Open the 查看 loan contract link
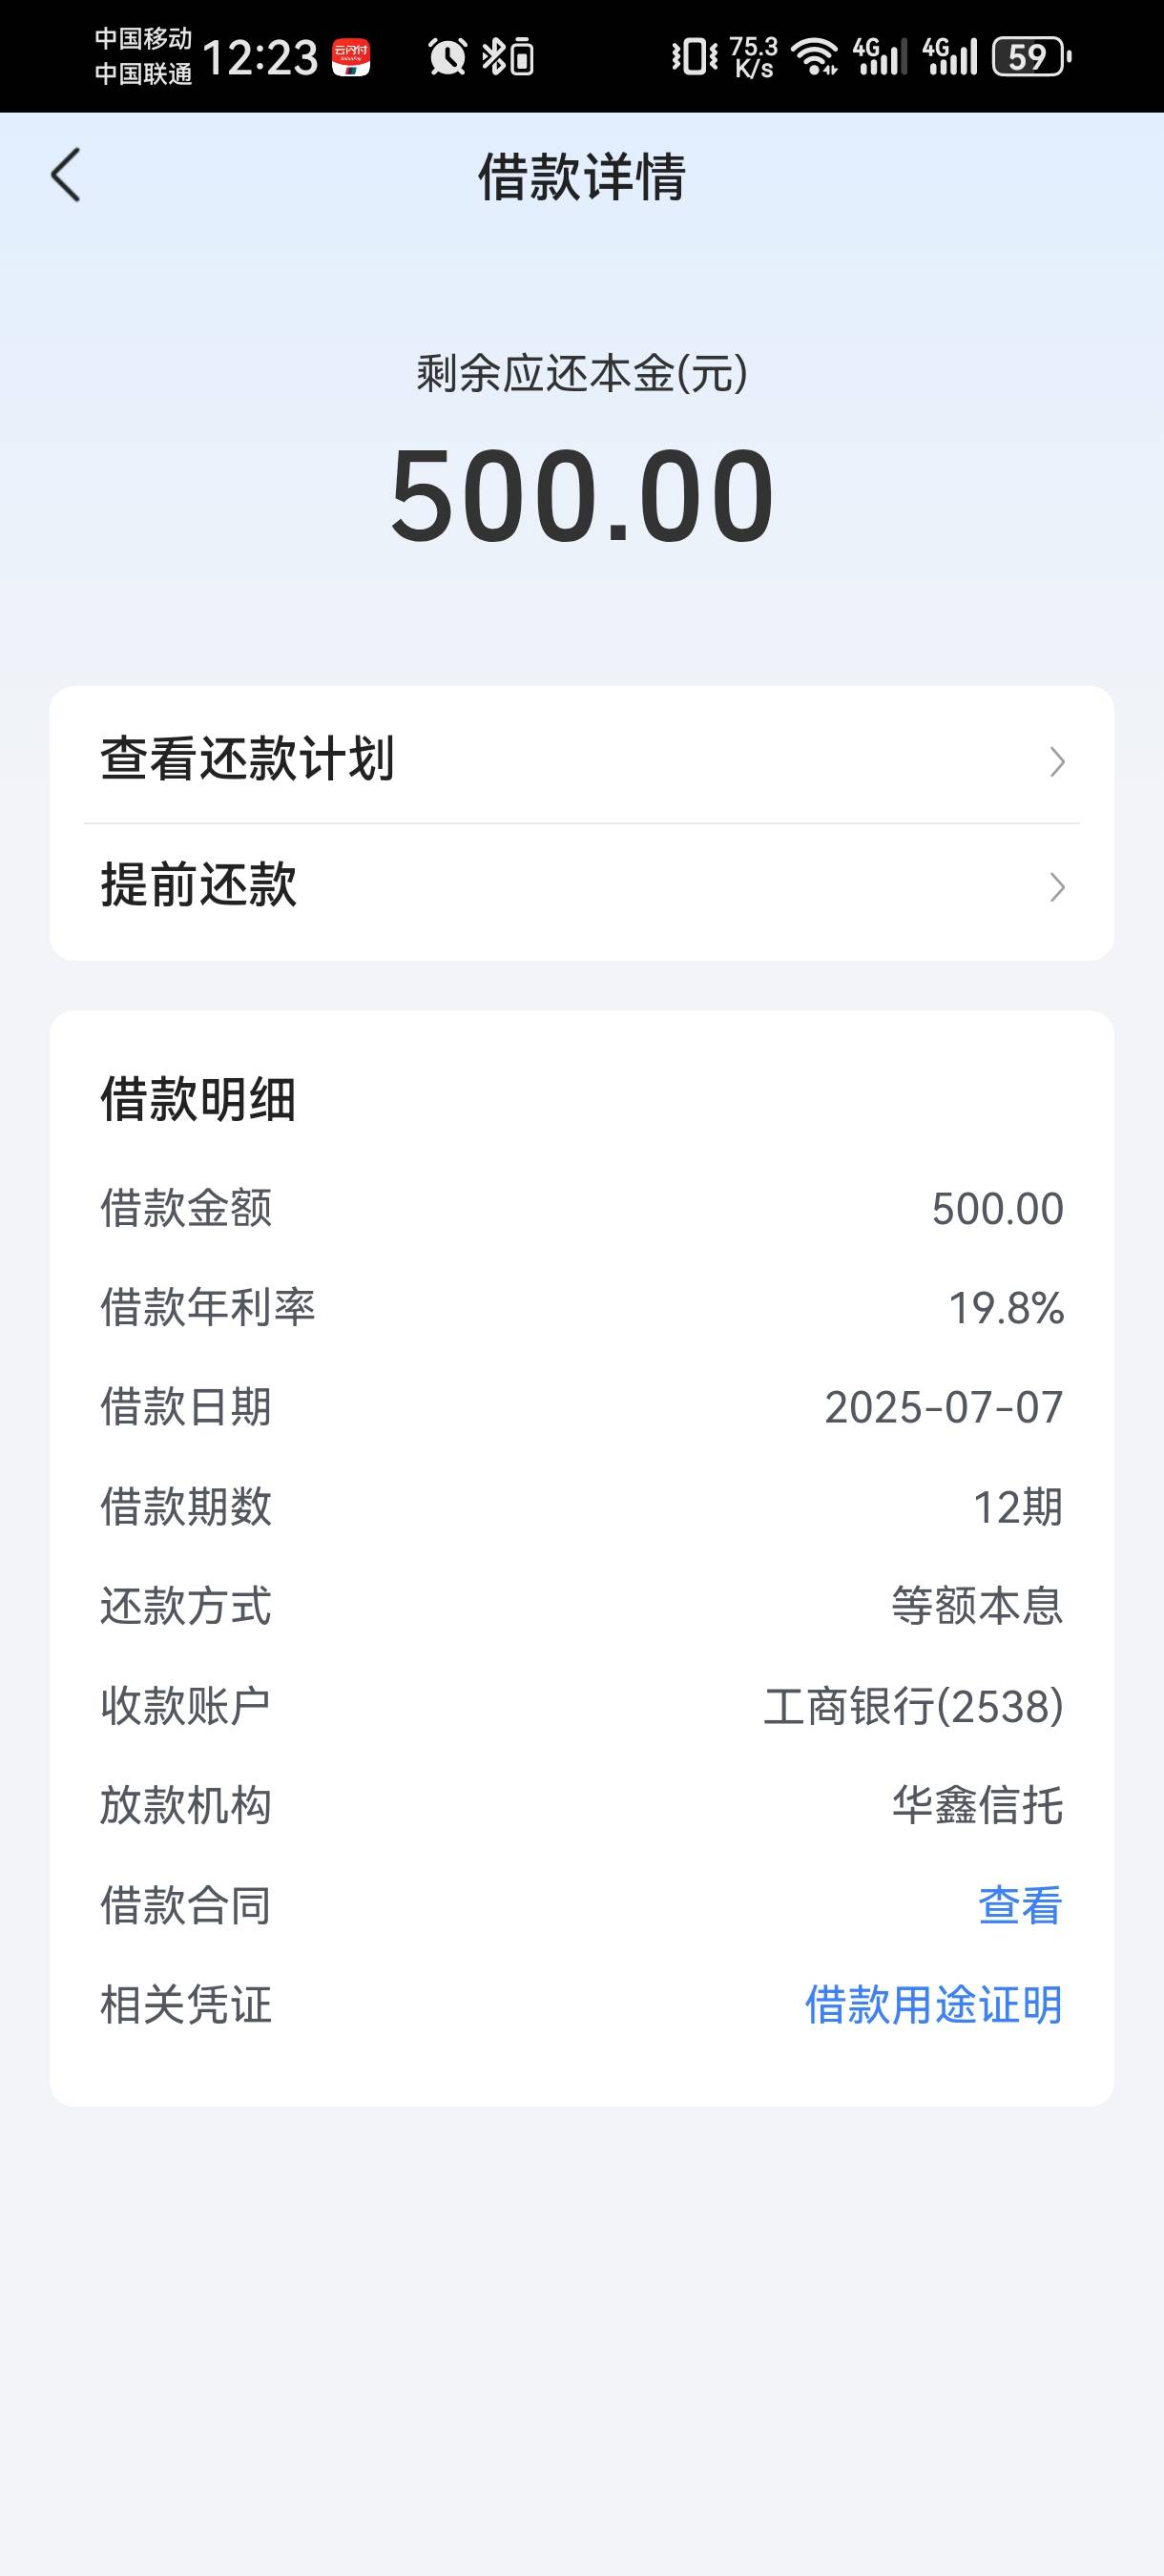The width and height of the screenshot is (1164, 2576). coord(1020,1905)
